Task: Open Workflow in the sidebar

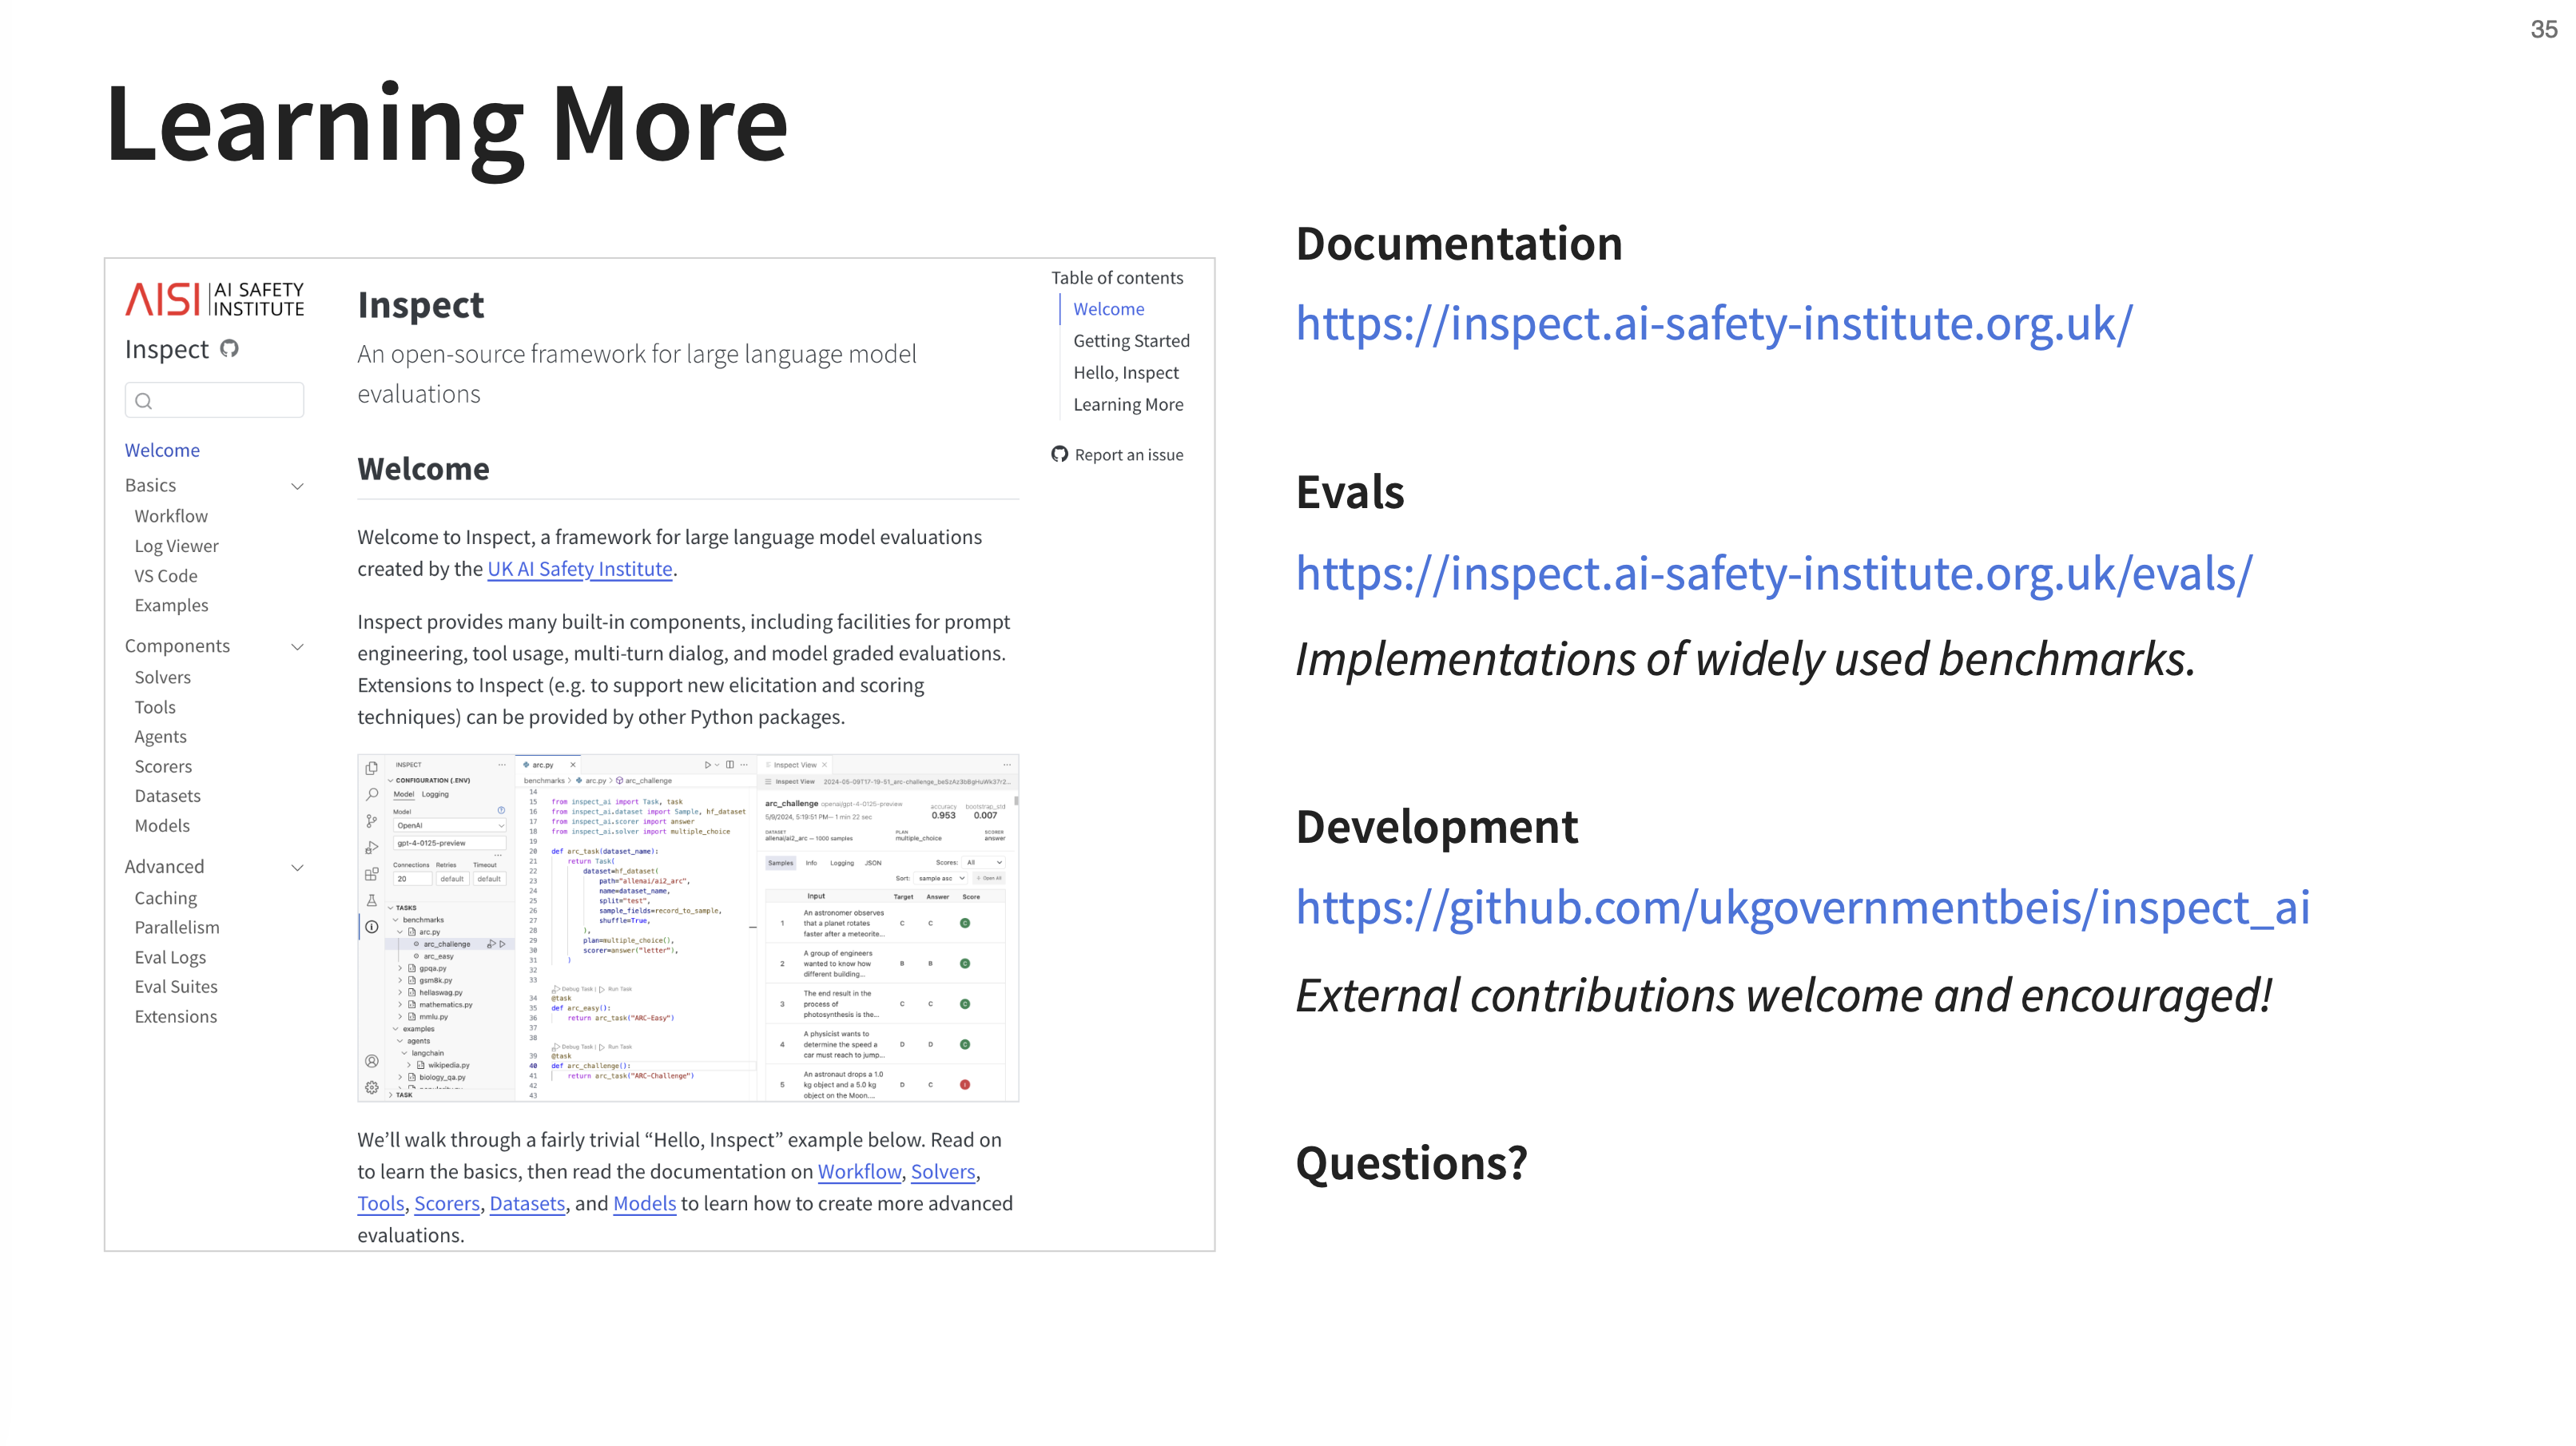Action: [171, 516]
